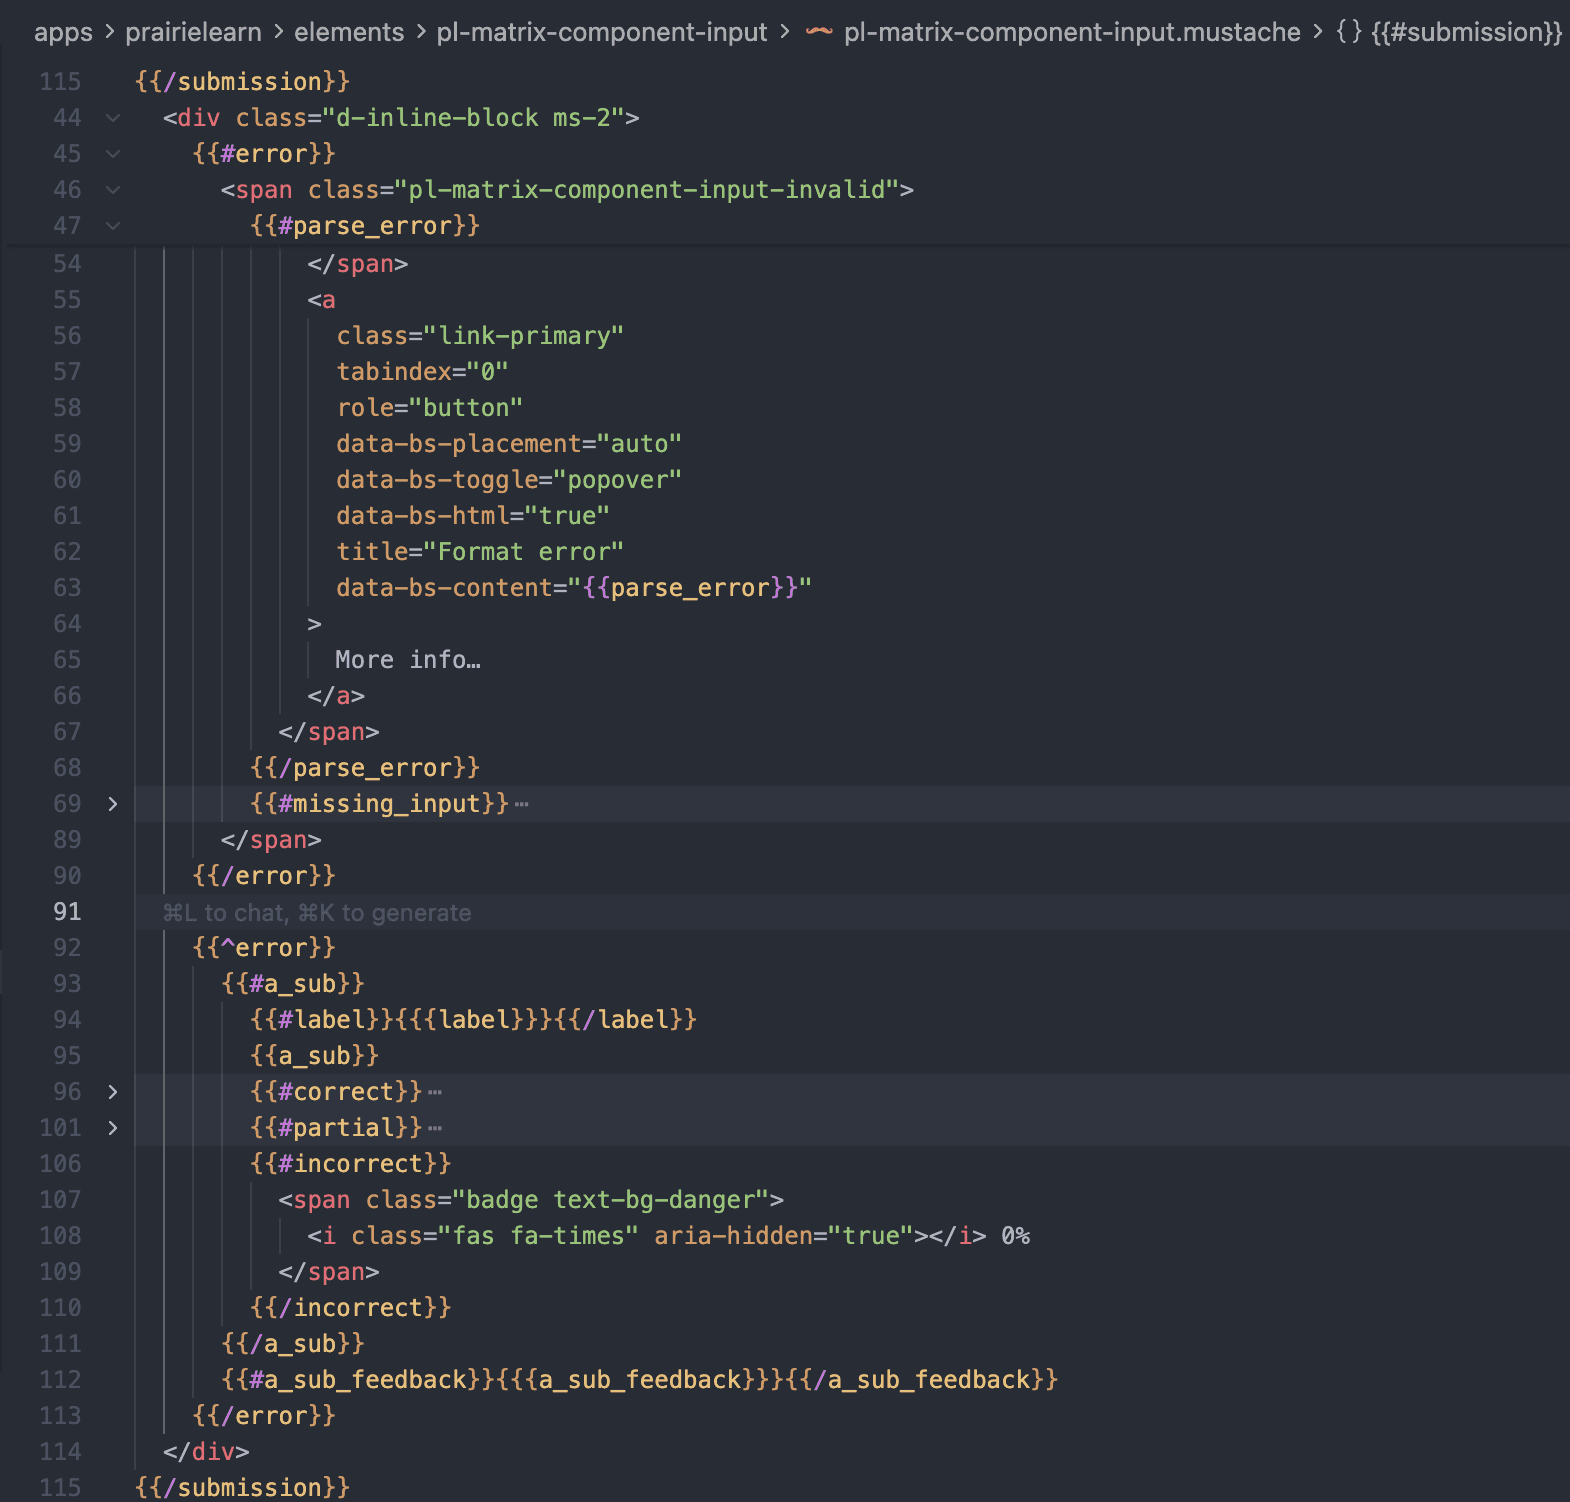This screenshot has width=1570, height=1502.
Task: Select the 'elements' breadcrumb folder
Action: [349, 32]
